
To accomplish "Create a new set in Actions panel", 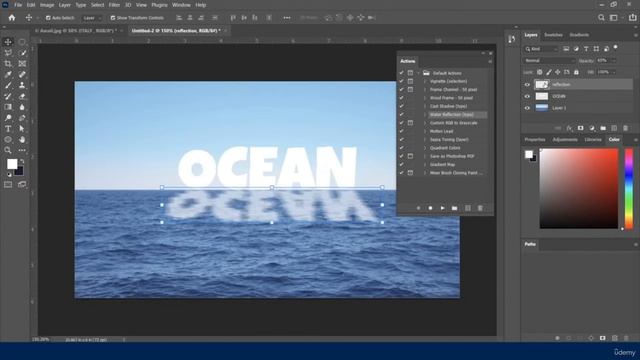I will [455, 208].
